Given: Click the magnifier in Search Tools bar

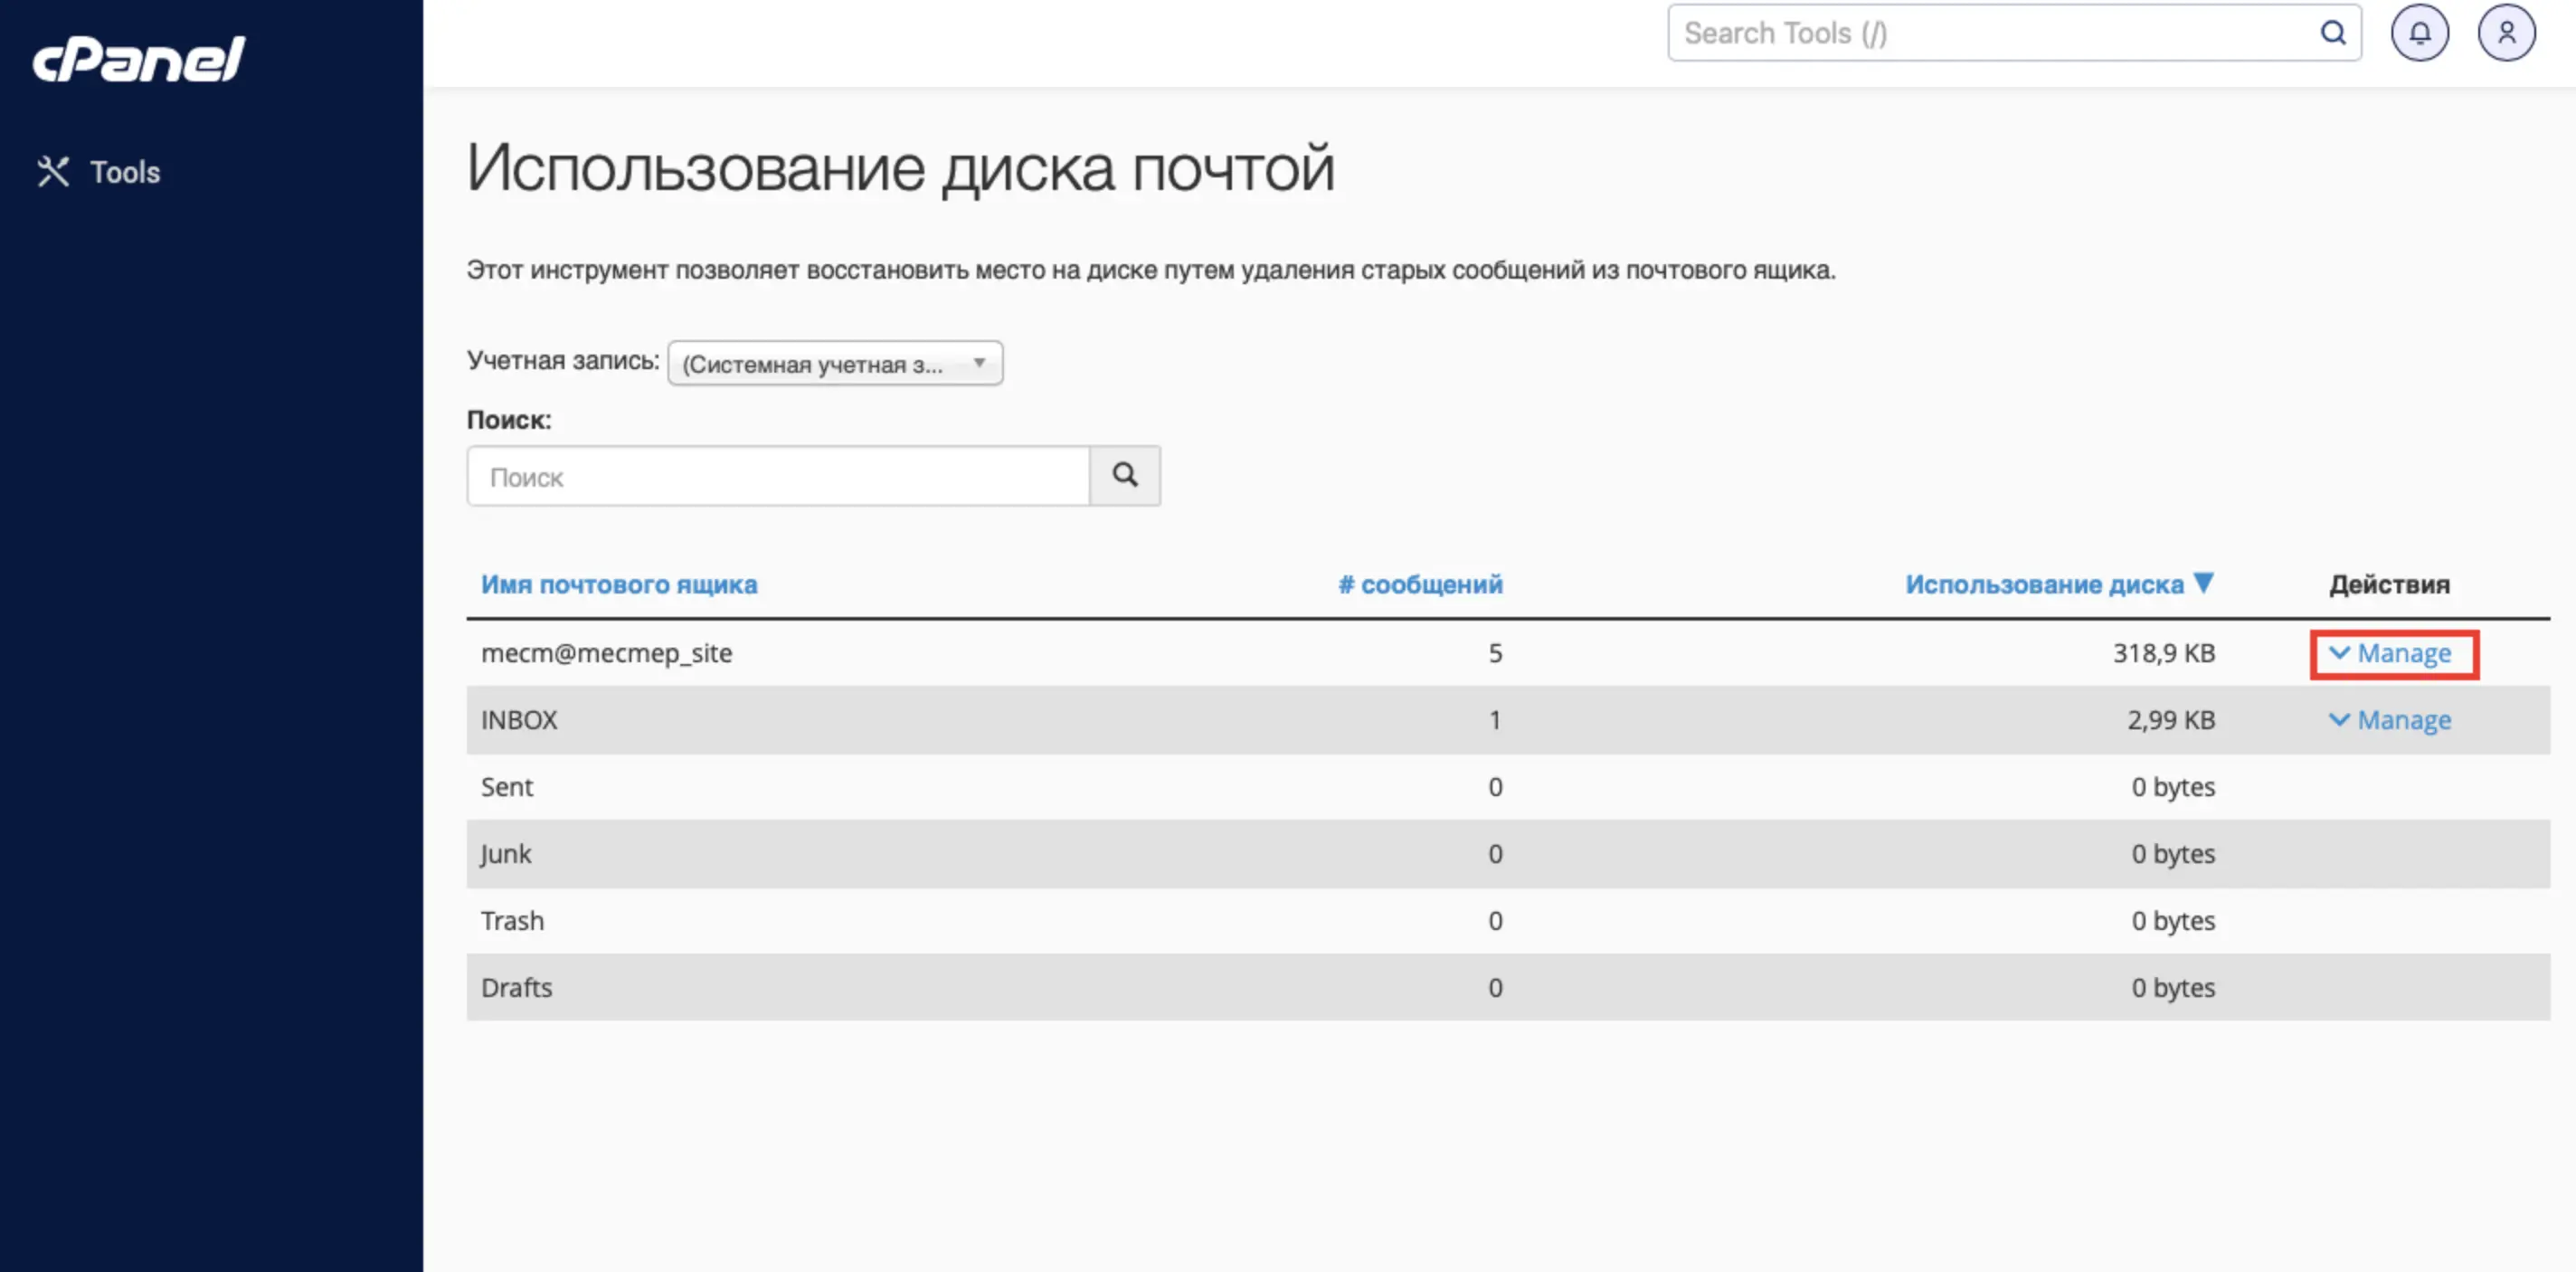Looking at the screenshot, I should point(2334,33).
